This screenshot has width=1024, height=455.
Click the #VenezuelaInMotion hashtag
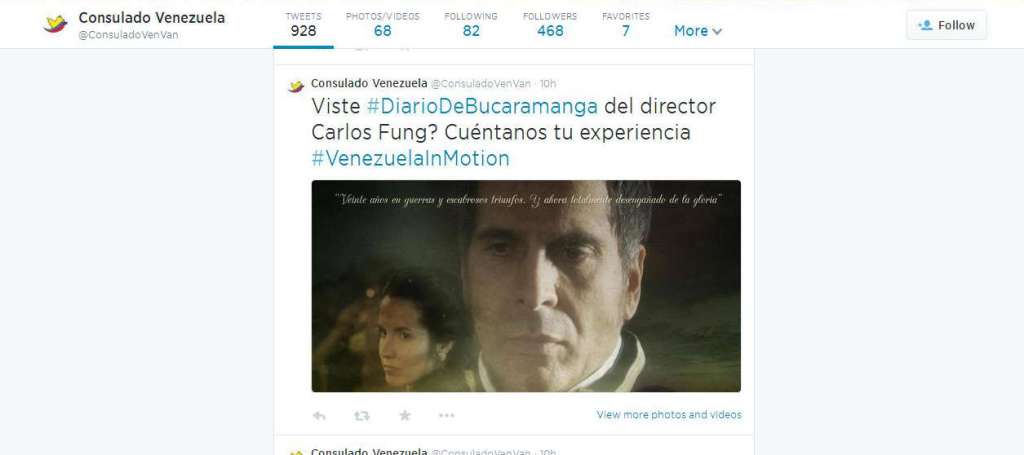point(410,159)
